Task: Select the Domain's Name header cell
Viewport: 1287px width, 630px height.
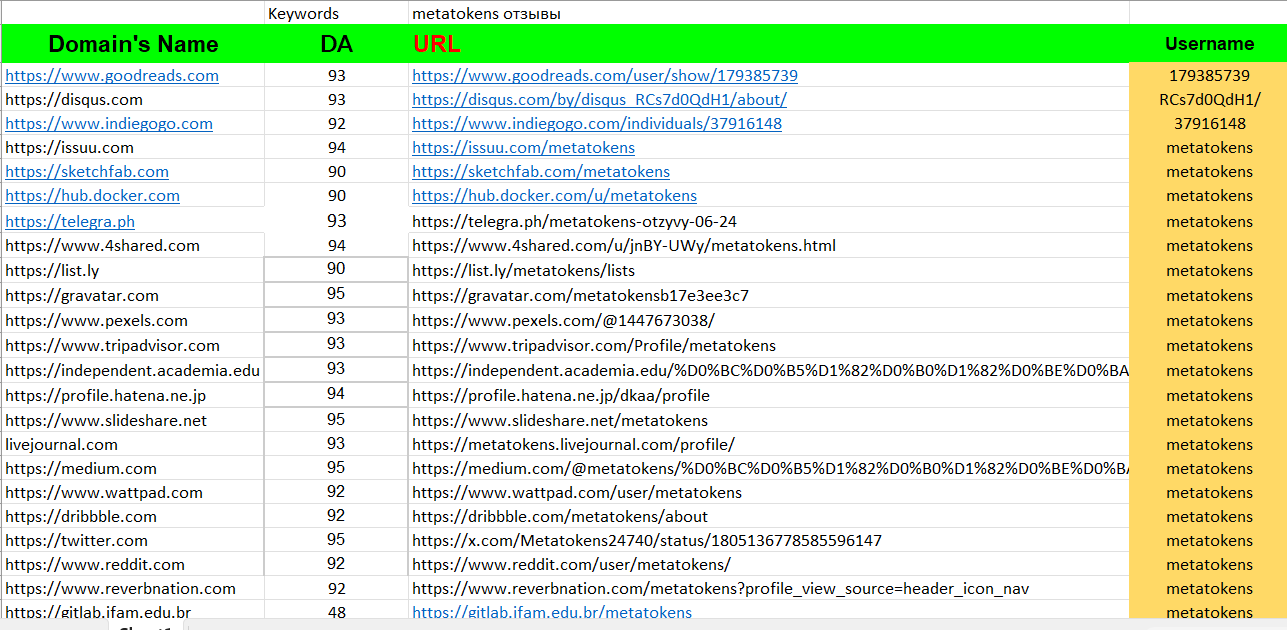Action: click(x=133, y=44)
